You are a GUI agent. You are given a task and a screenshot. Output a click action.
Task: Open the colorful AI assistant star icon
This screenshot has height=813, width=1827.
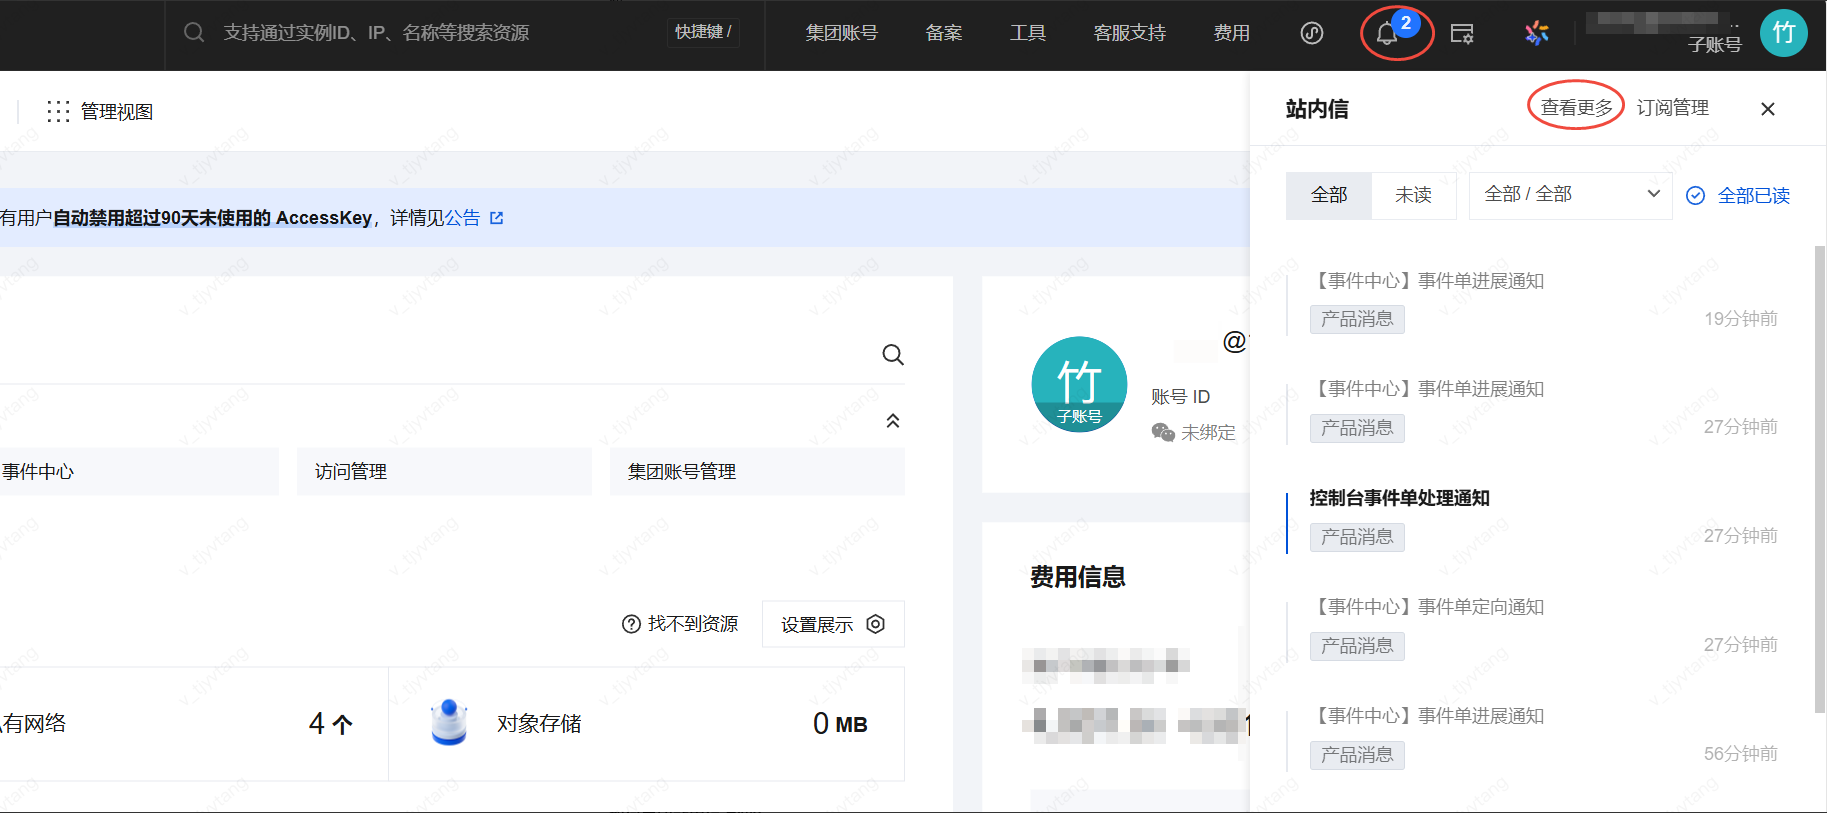pos(1536,33)
